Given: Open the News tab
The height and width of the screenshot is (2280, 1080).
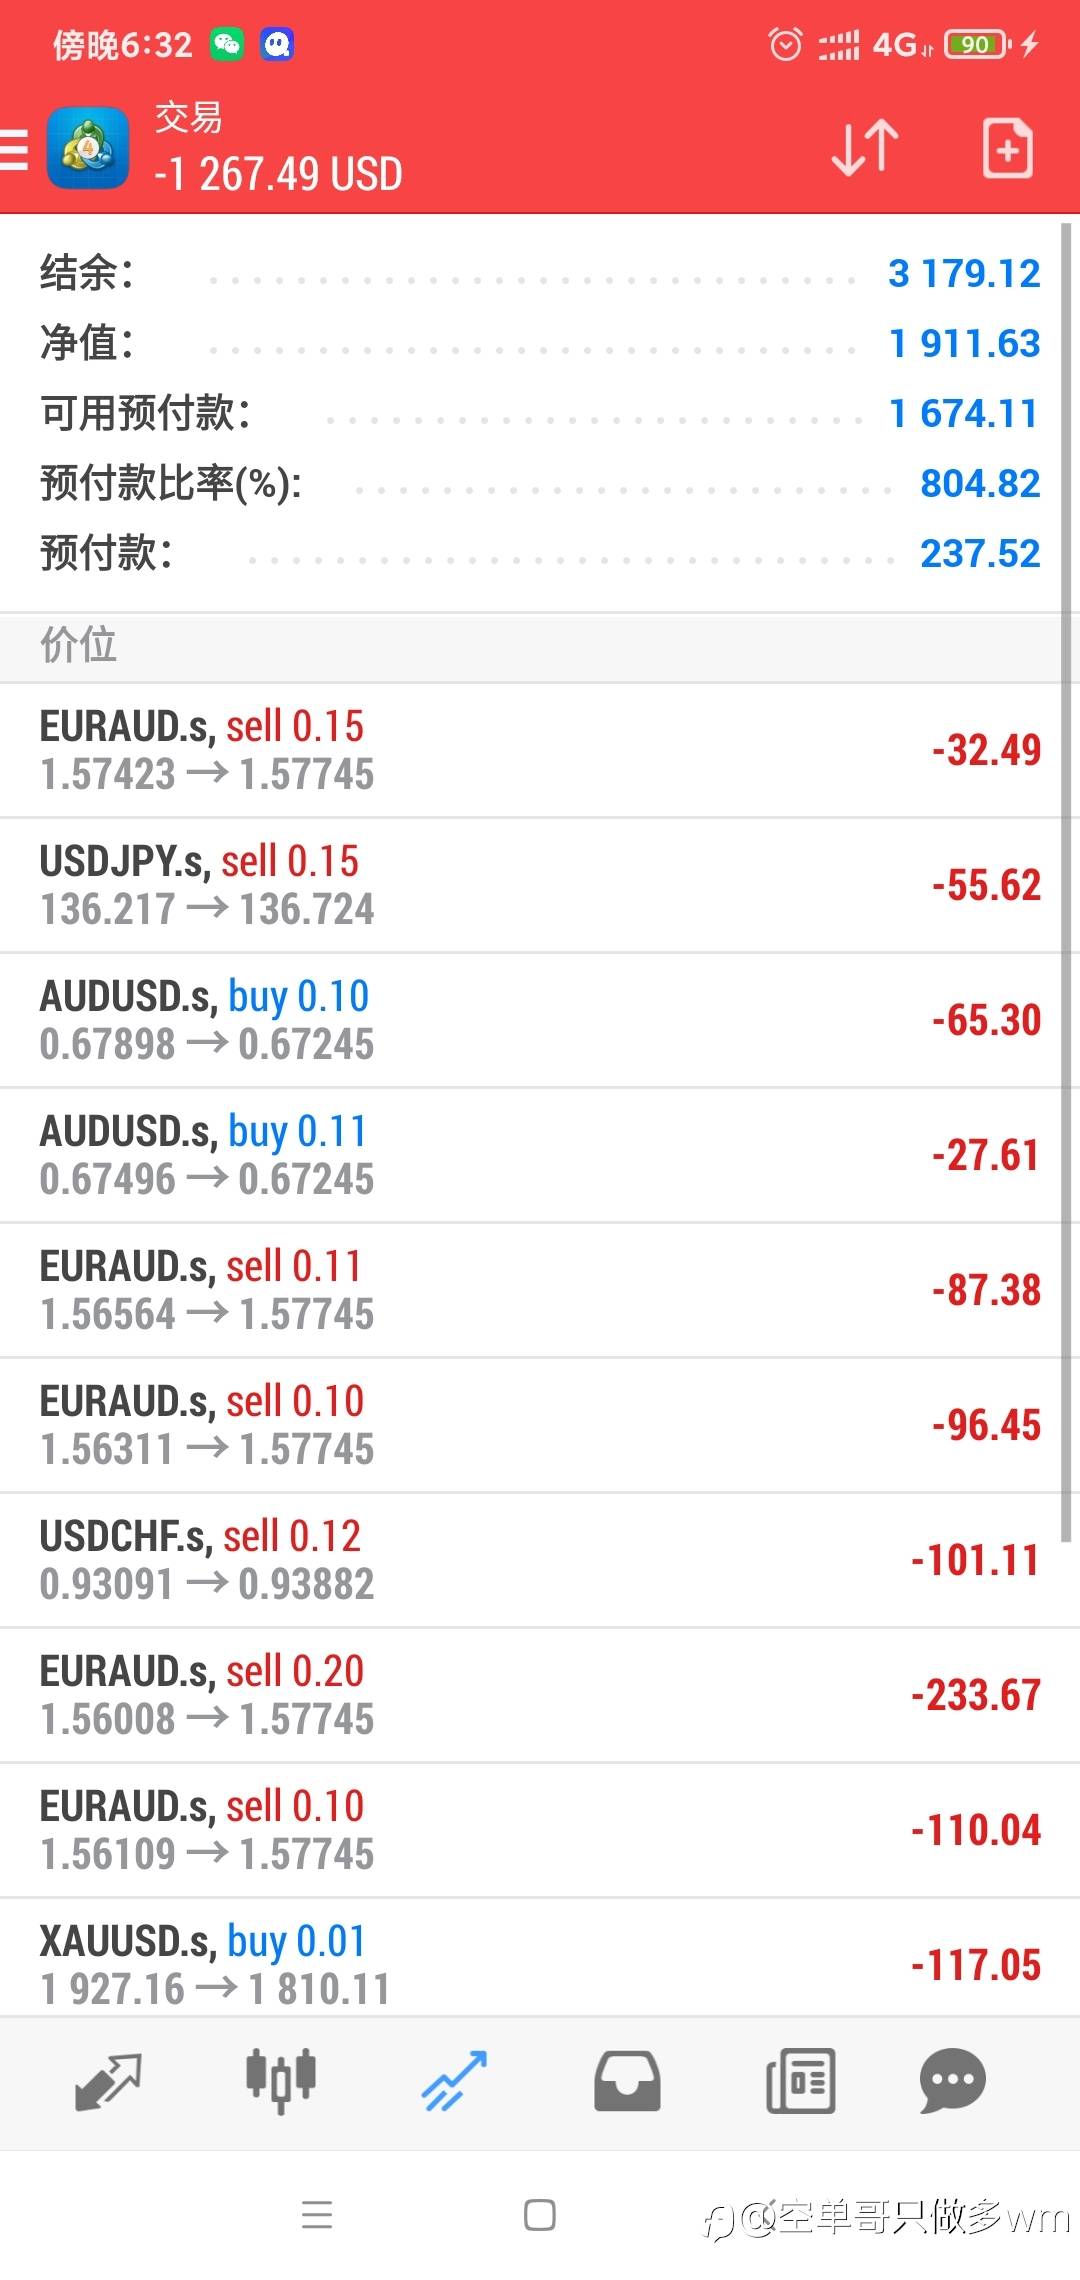Looking at the screenshot, I should coord(800,2082).
